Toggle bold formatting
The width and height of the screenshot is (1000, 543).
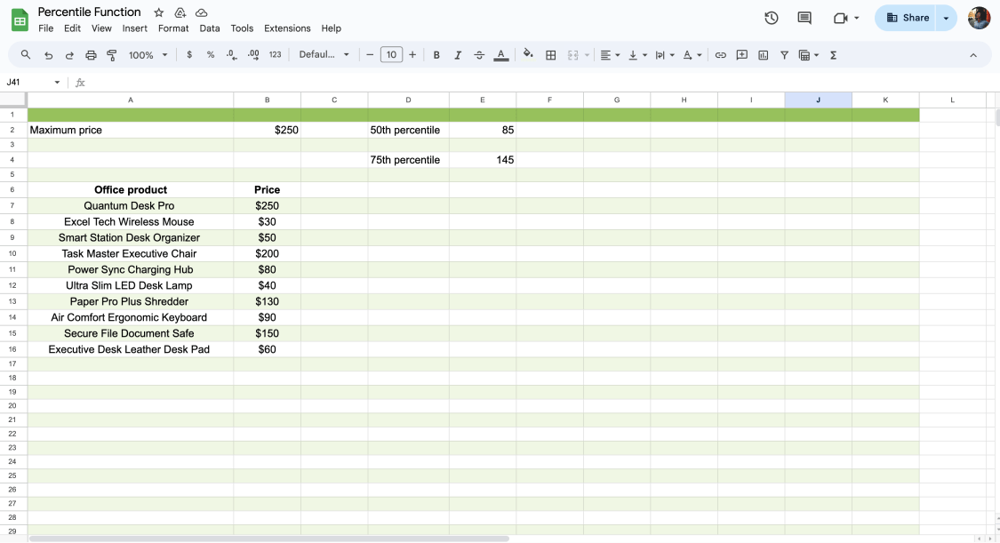pyautogui.click(x=436, y=55)
